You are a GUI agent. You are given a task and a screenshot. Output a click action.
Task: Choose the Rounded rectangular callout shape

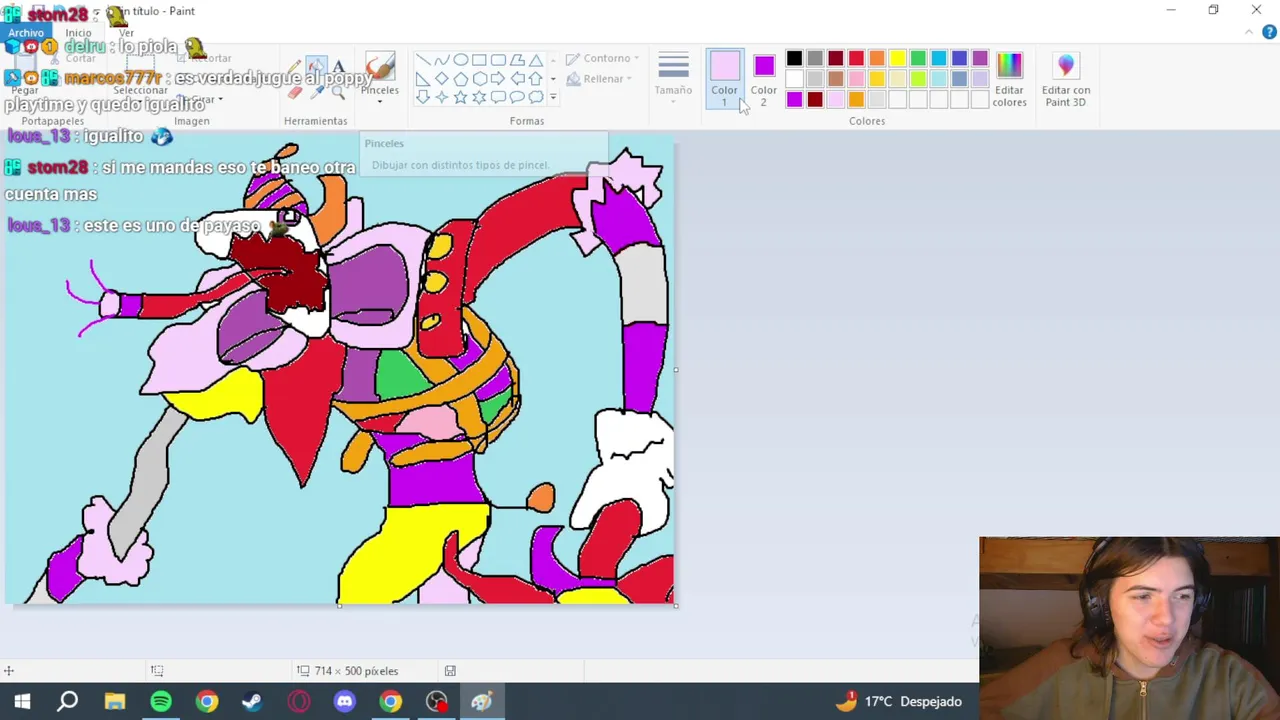point(498,97)
